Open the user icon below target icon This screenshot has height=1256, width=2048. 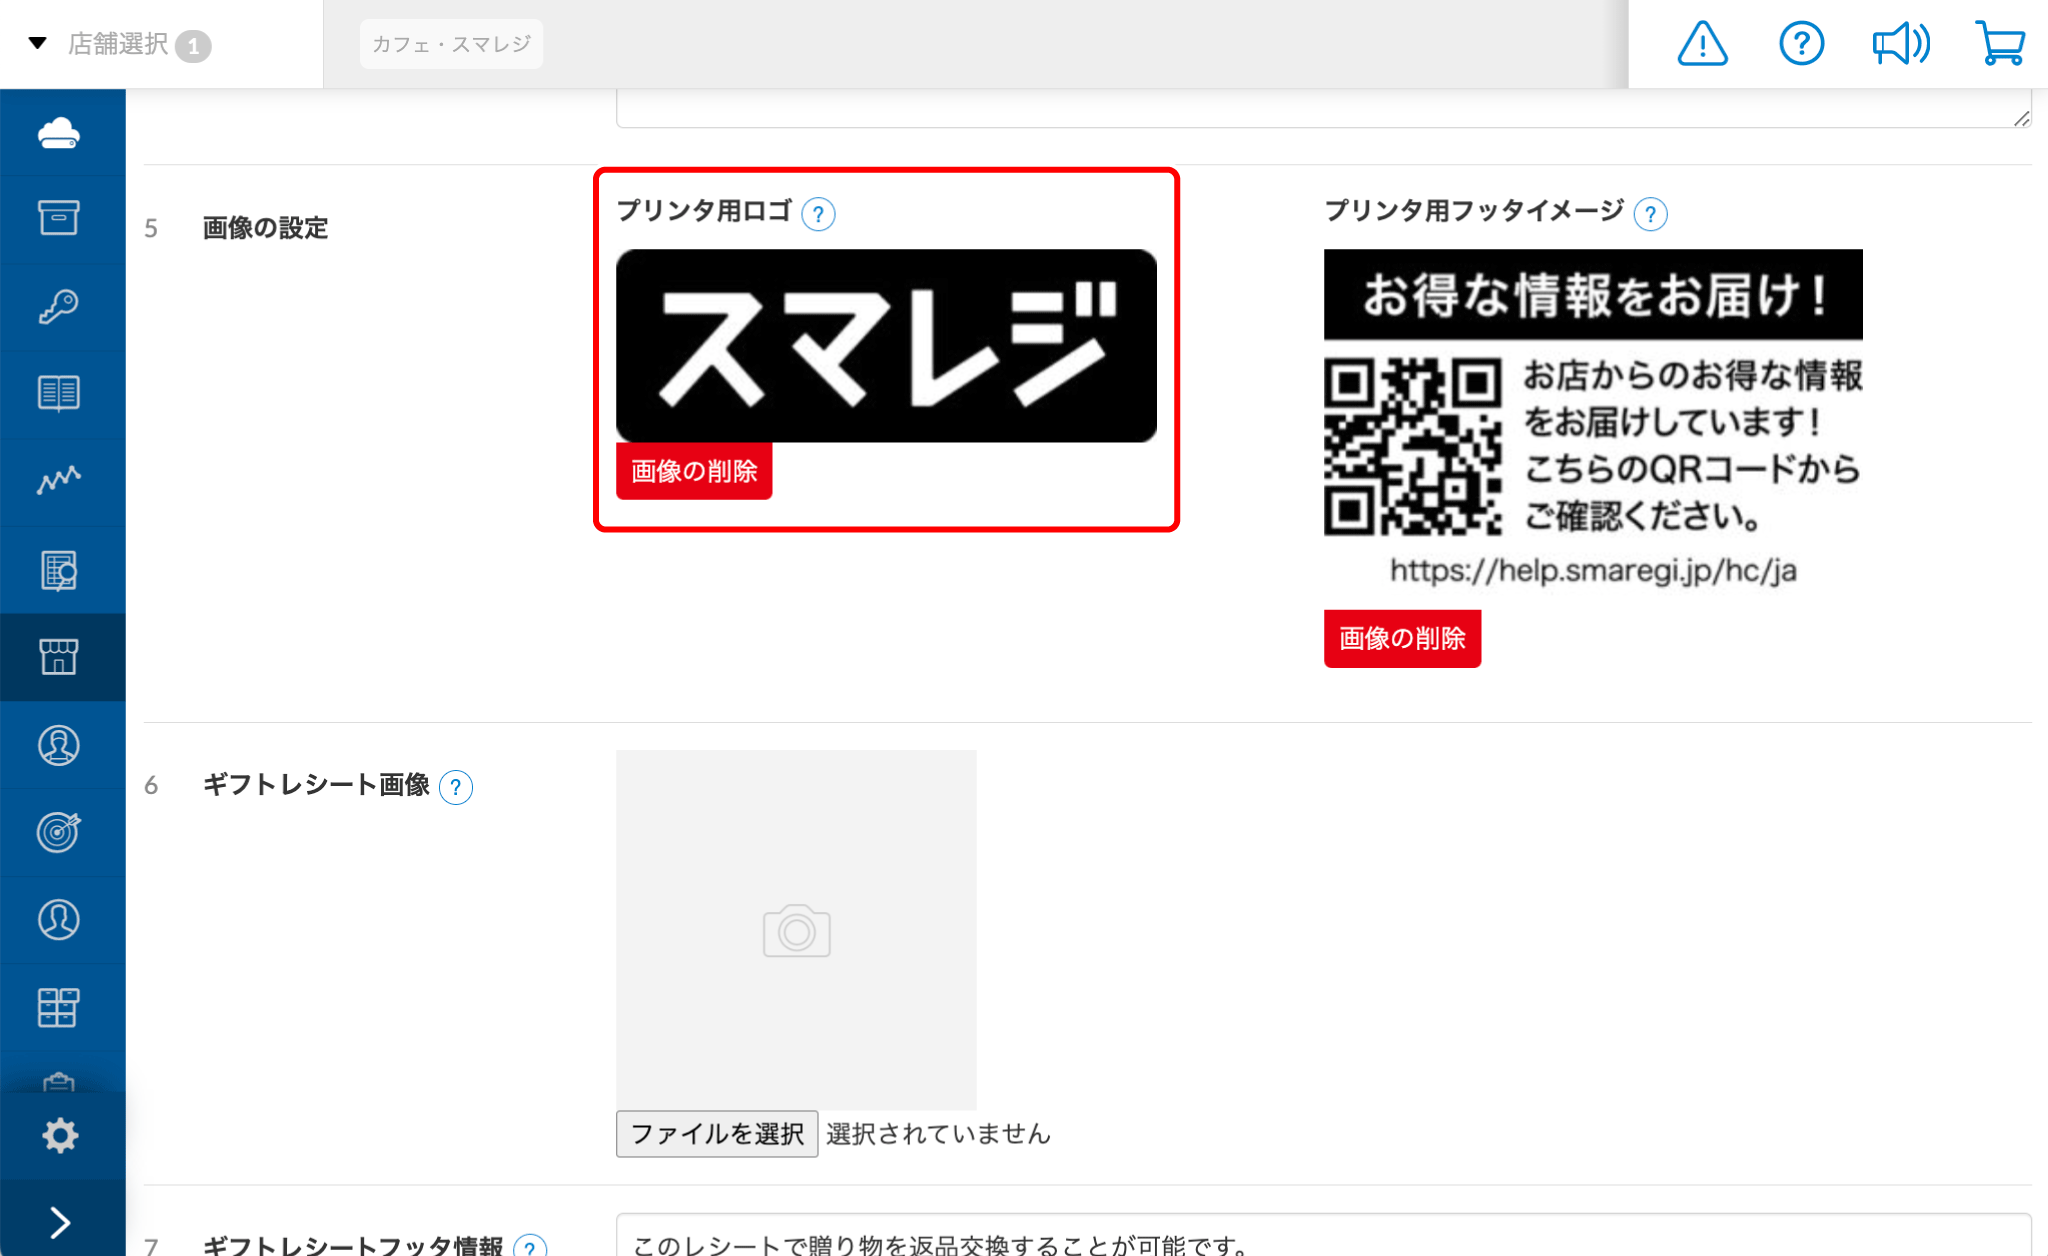[59, 920]
